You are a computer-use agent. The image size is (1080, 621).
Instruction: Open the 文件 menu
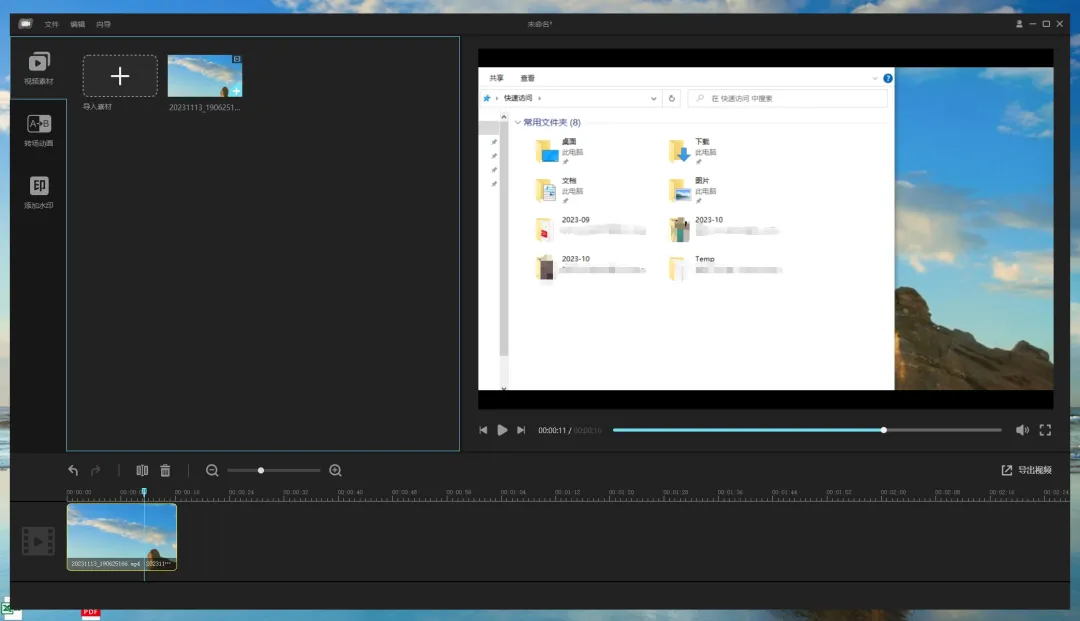coord(52,24)
